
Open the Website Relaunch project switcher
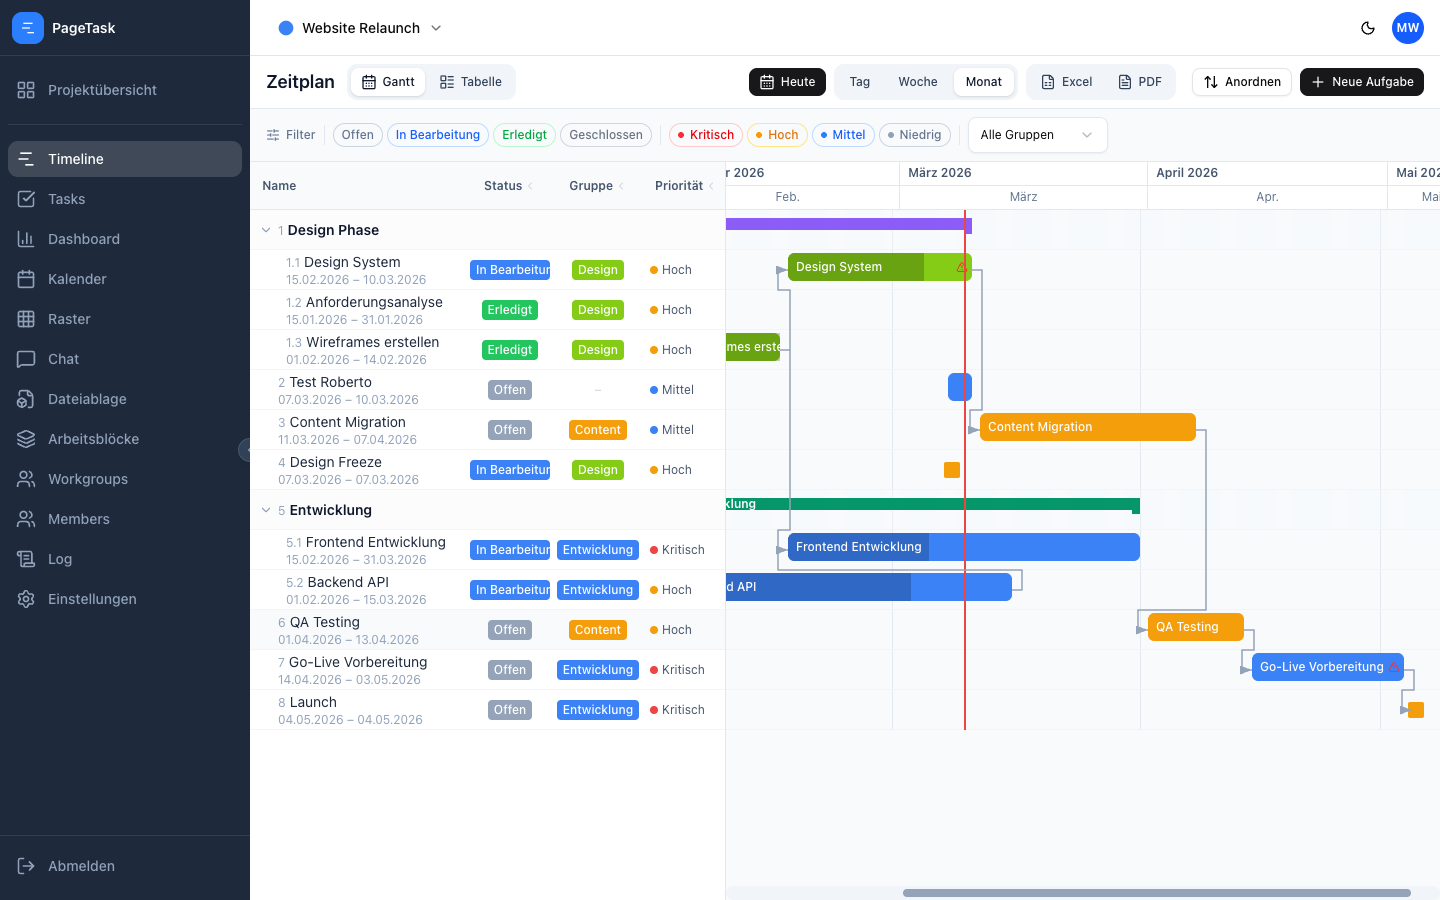pyautogui.click(x=360, y=28)
